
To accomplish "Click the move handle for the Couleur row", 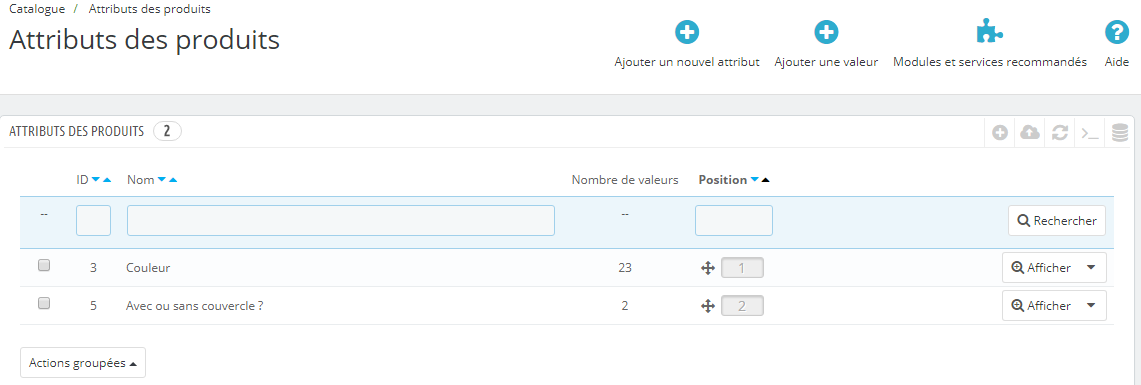I will tap(707, 268).
